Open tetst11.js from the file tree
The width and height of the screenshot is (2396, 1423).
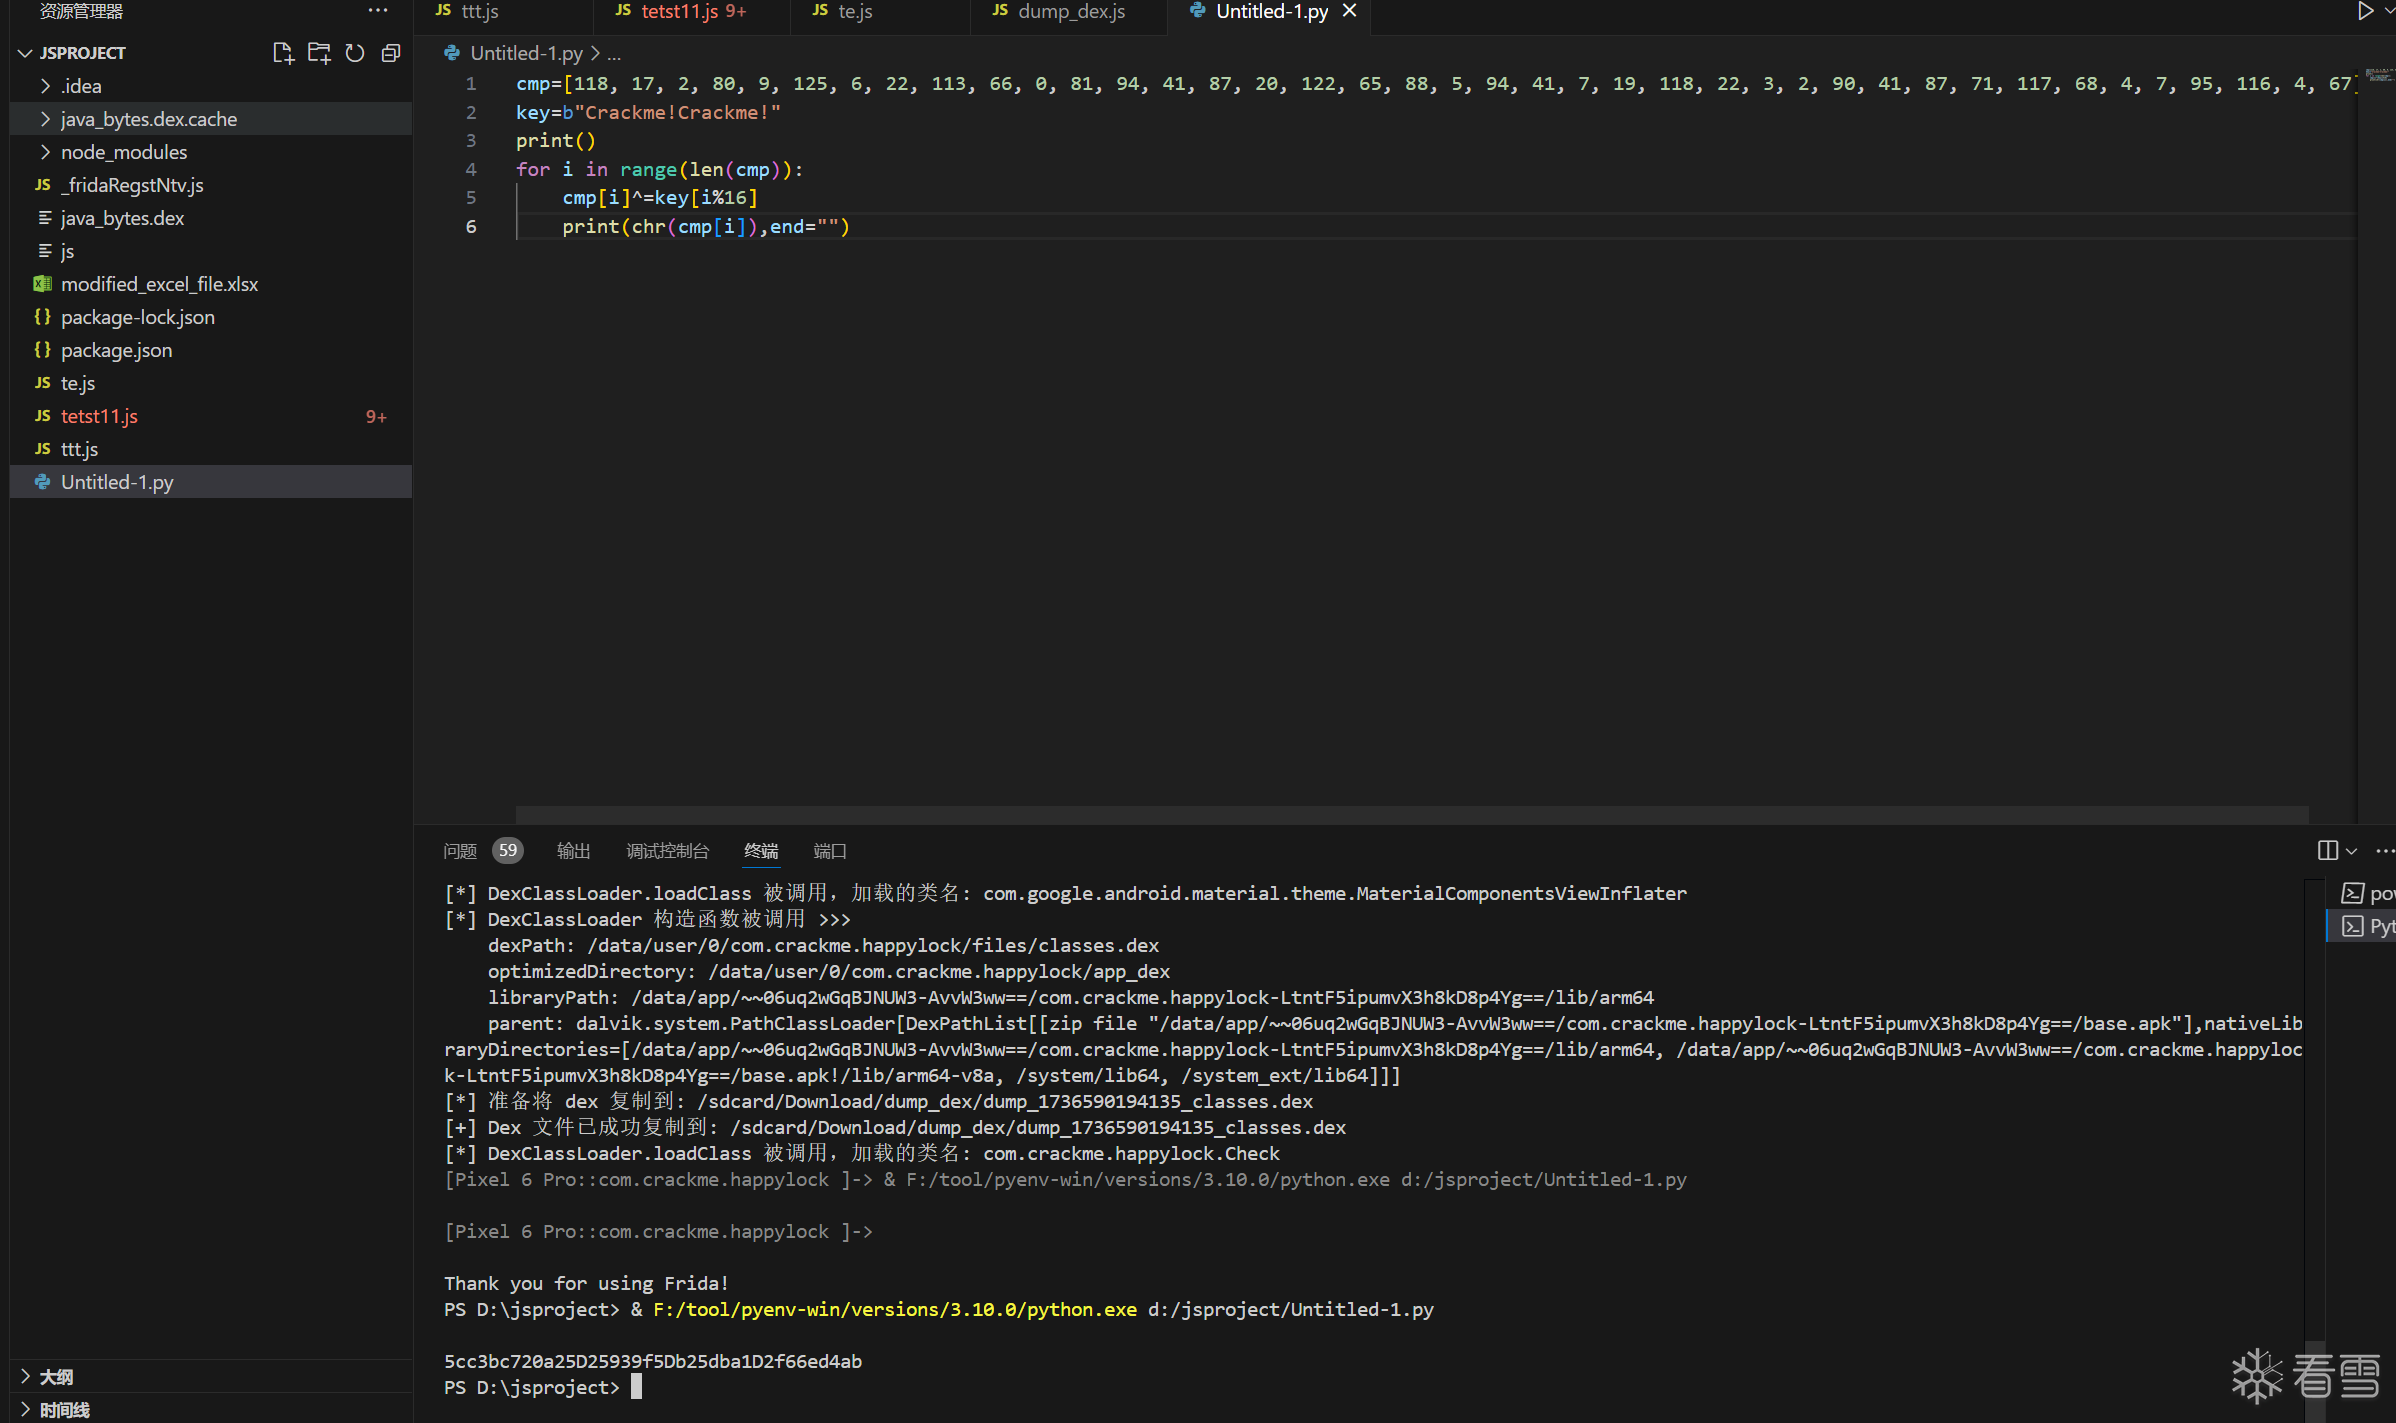pos(99,416)
